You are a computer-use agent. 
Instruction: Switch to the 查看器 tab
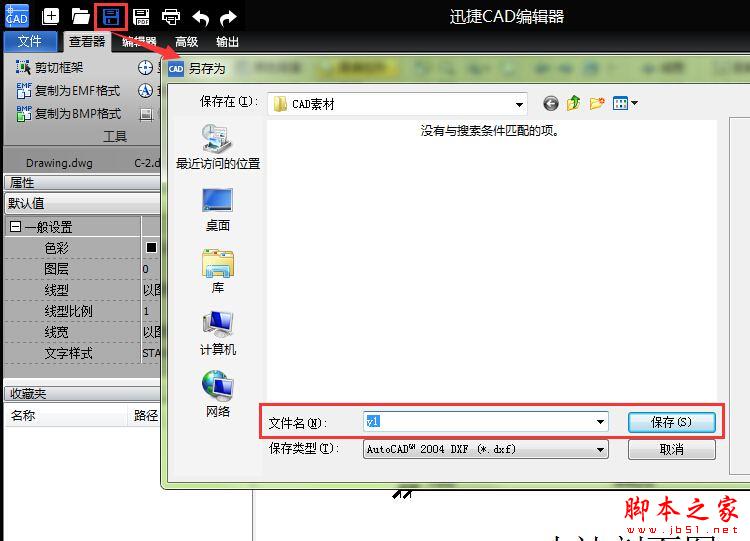click(87, 42)
